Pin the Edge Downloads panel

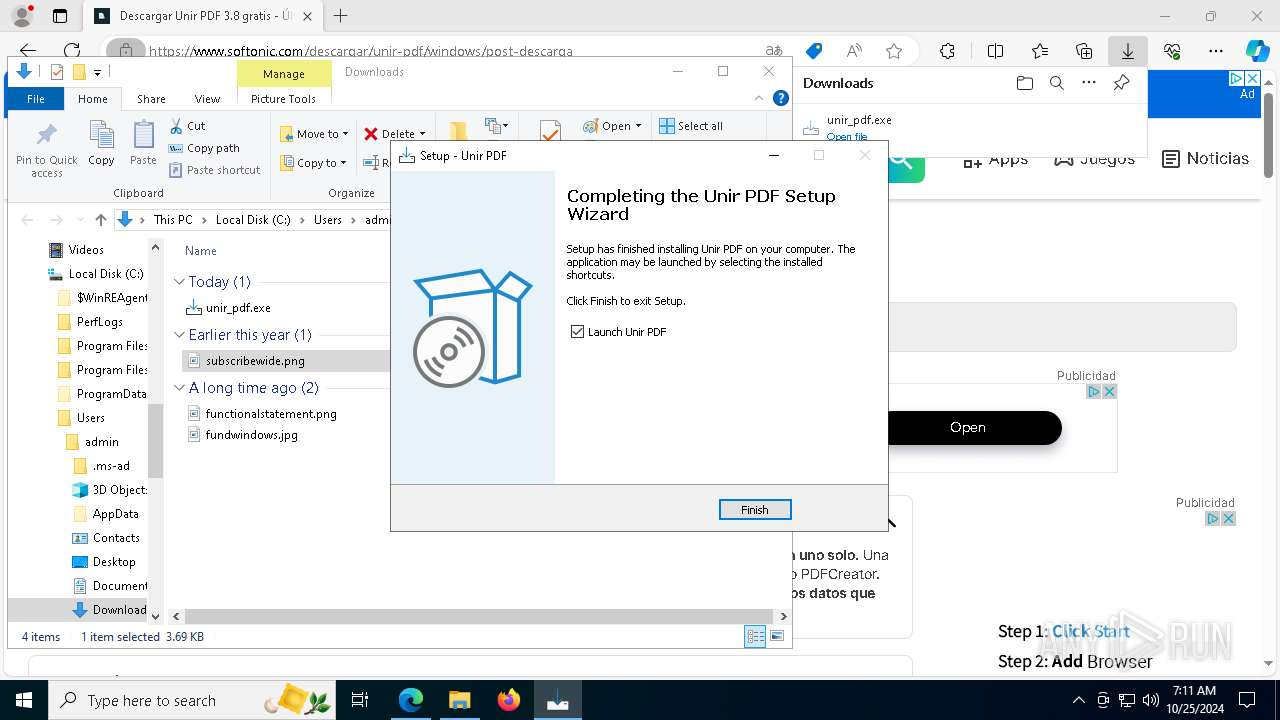(1122, 83)
